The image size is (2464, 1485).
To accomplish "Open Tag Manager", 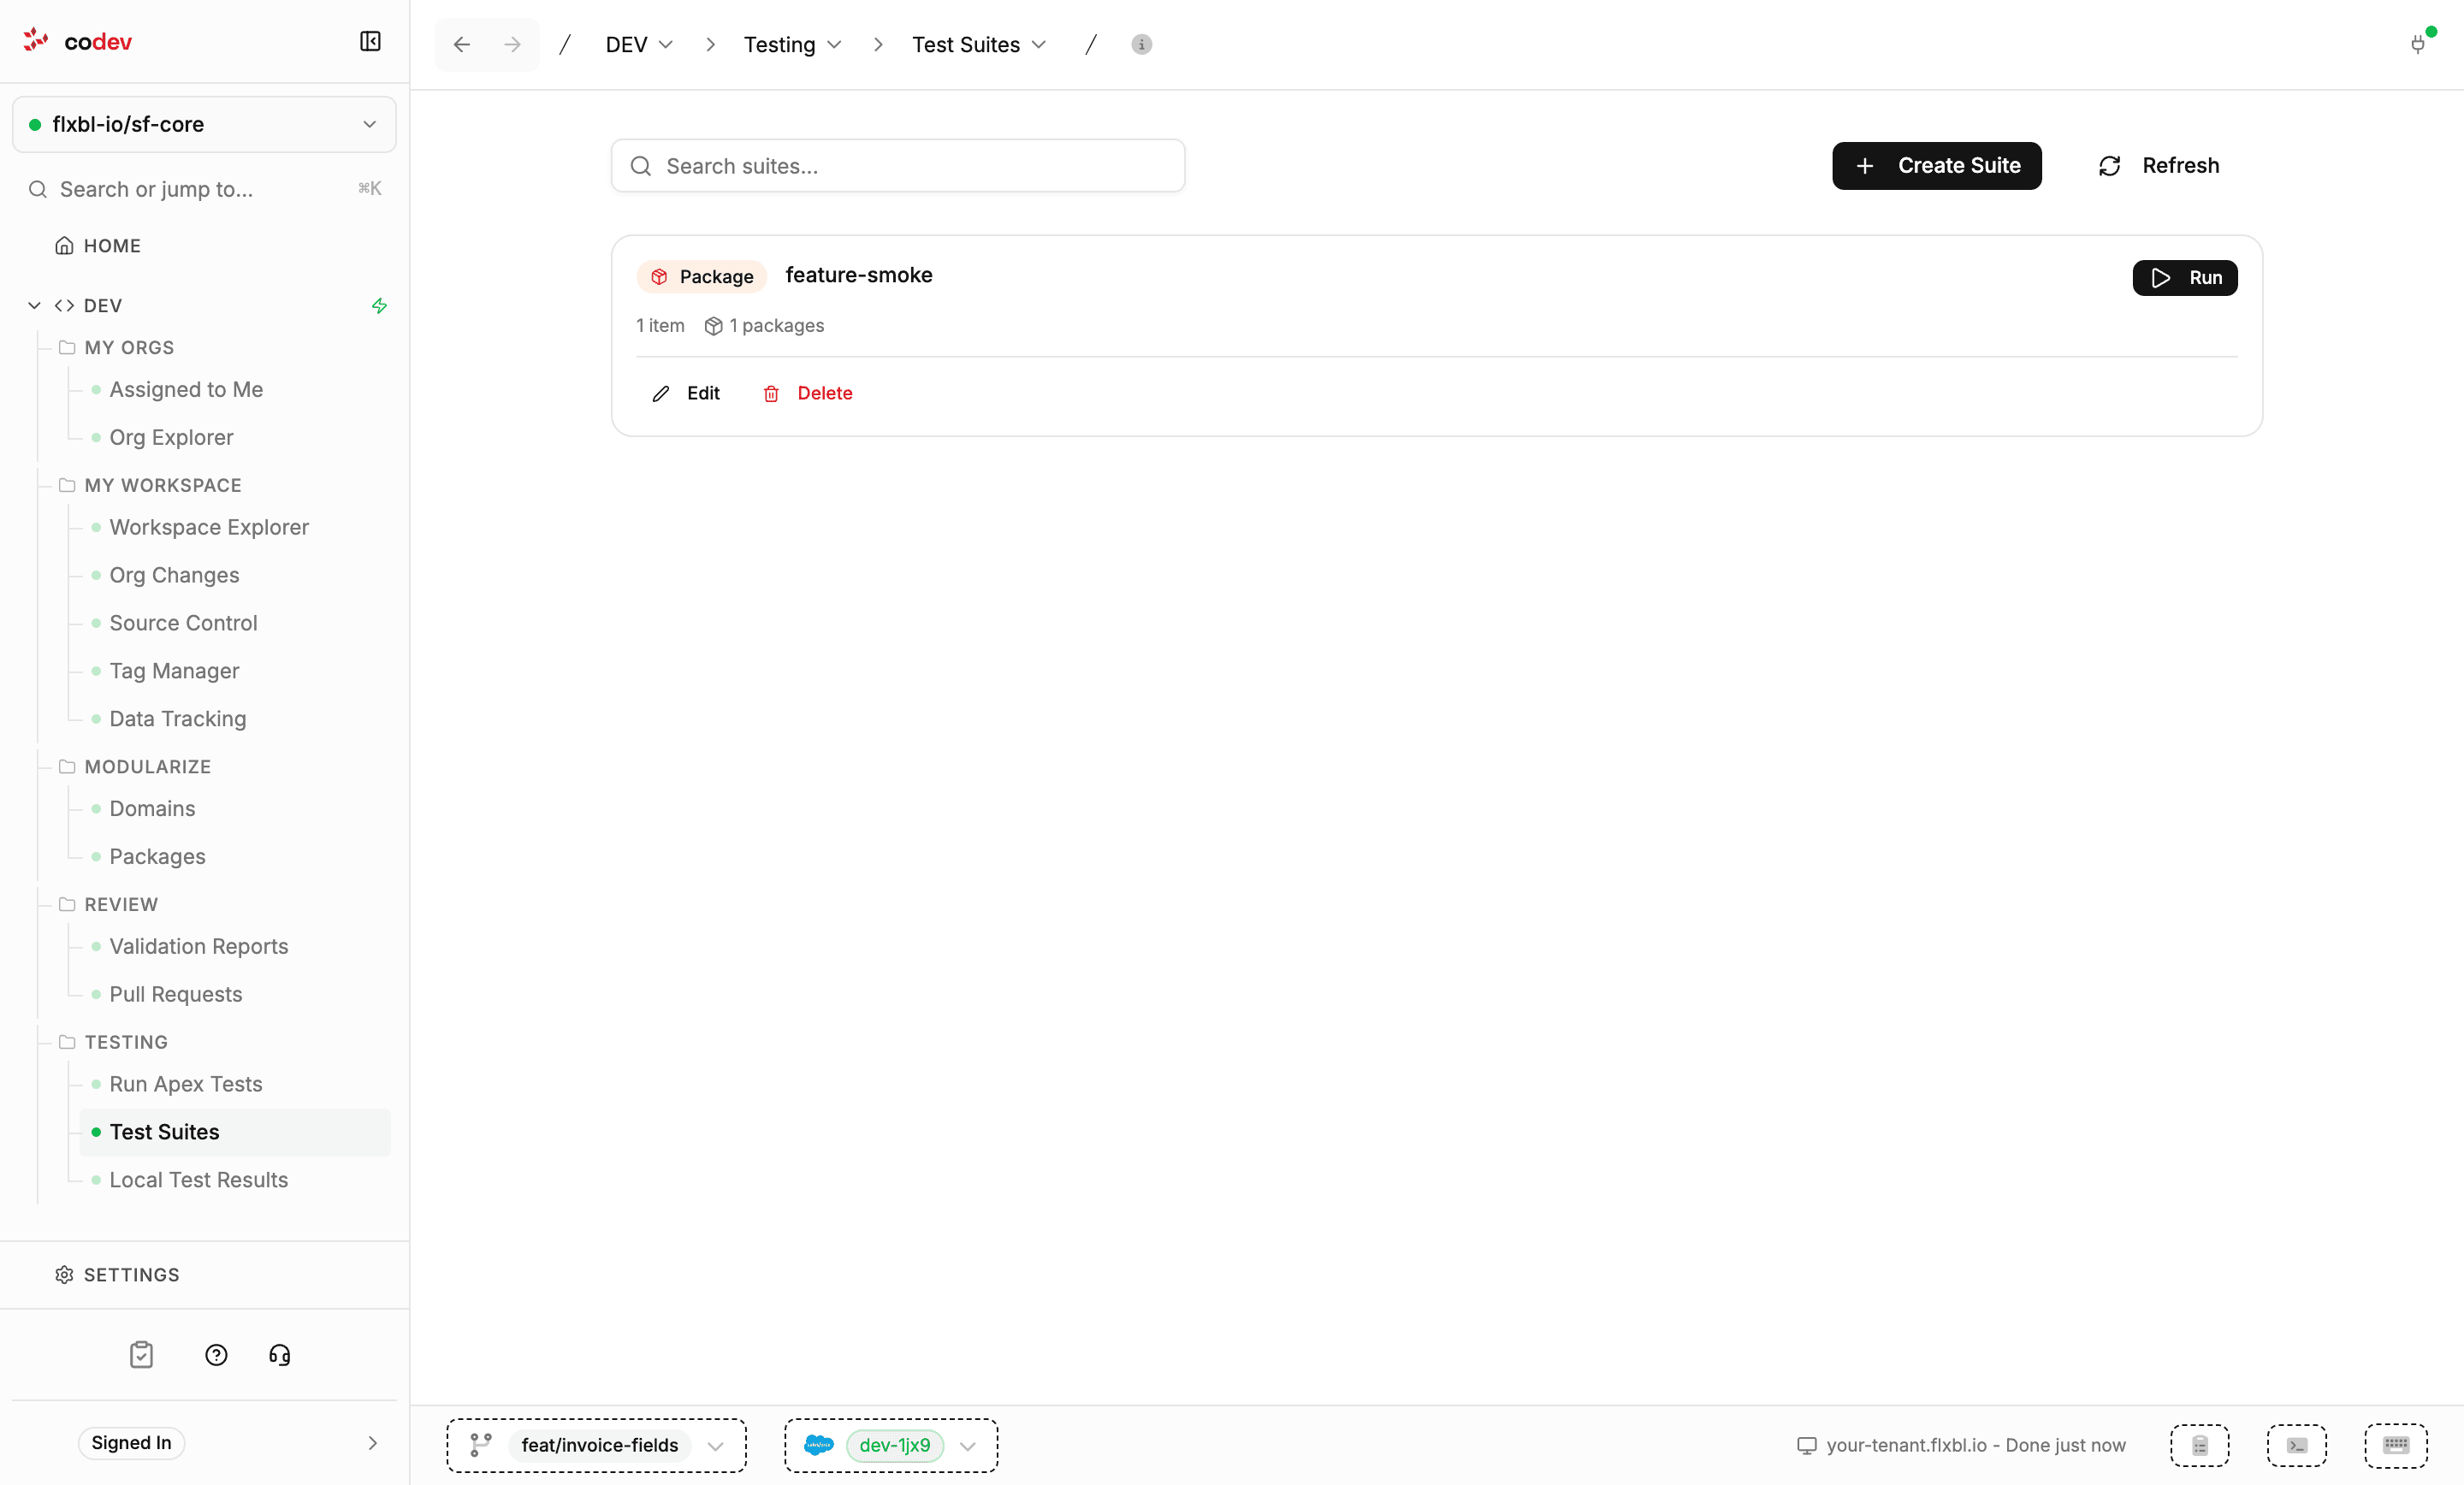I will tap(174, 671).
